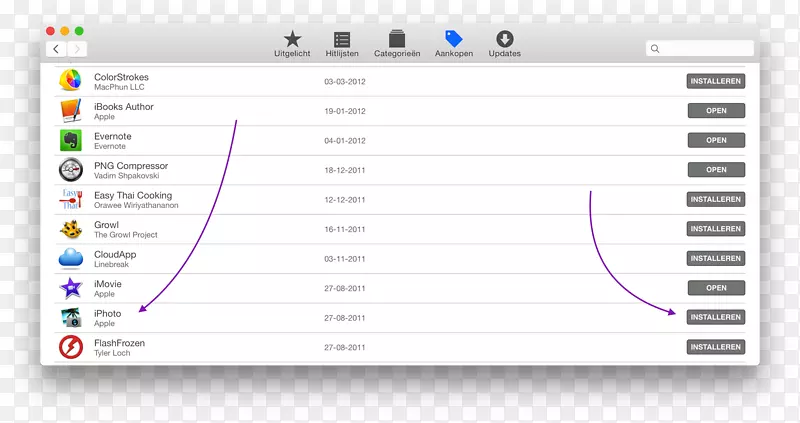Click the PNG Compressor app name
800x423 pixels.
pos(131,166)
